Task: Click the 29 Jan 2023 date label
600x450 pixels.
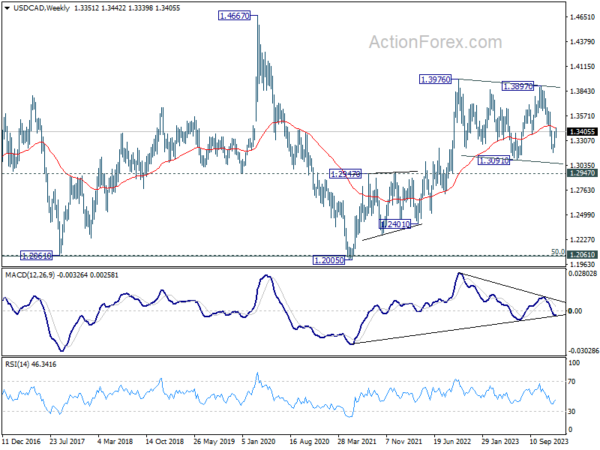Action: click(501, 441)
